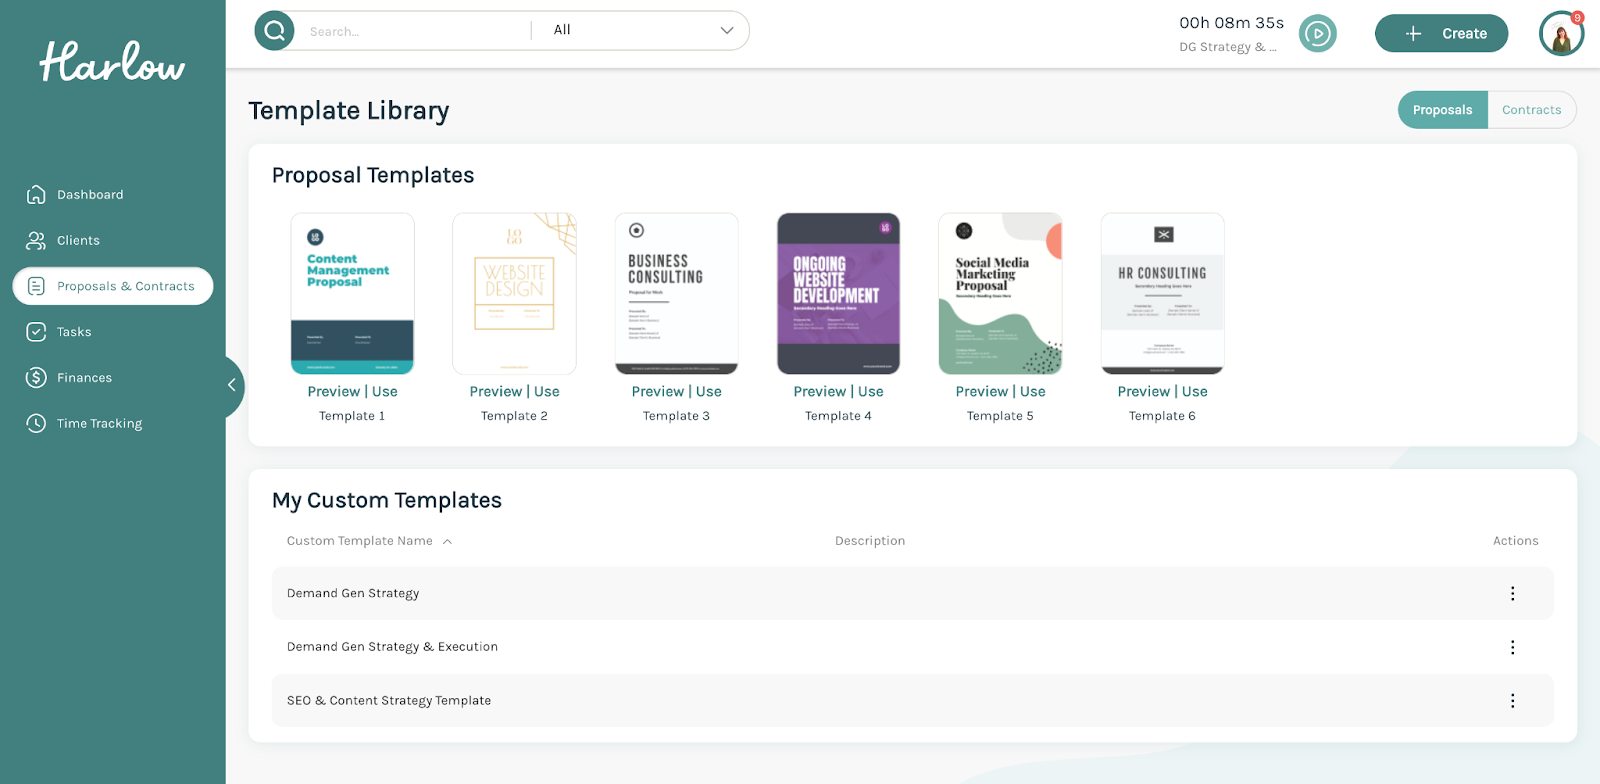This screenshot has width=1600, height=784.
Task: Go to Clients in sidebar
Action: (78, 241)
